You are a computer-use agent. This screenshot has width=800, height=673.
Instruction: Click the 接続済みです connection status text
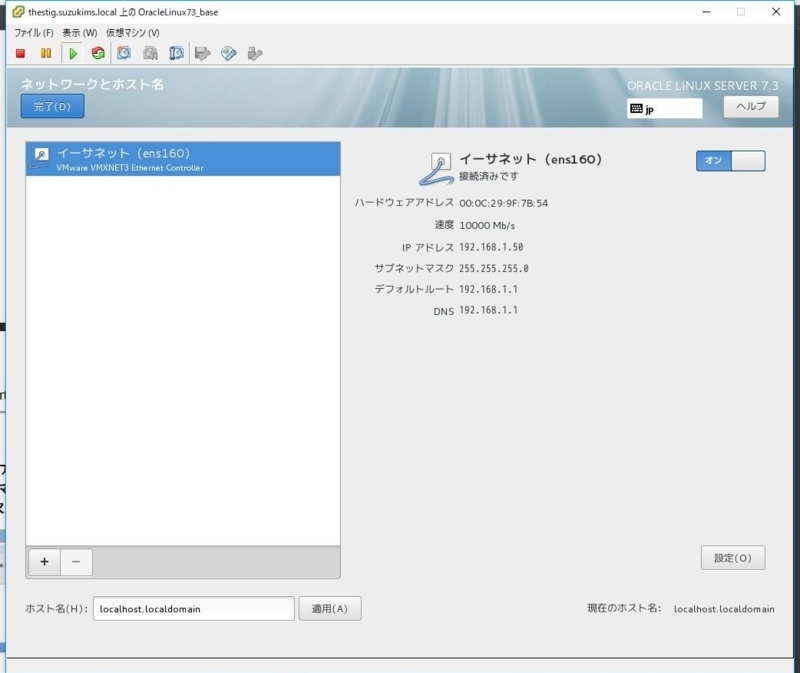click(x=489, y=177)
